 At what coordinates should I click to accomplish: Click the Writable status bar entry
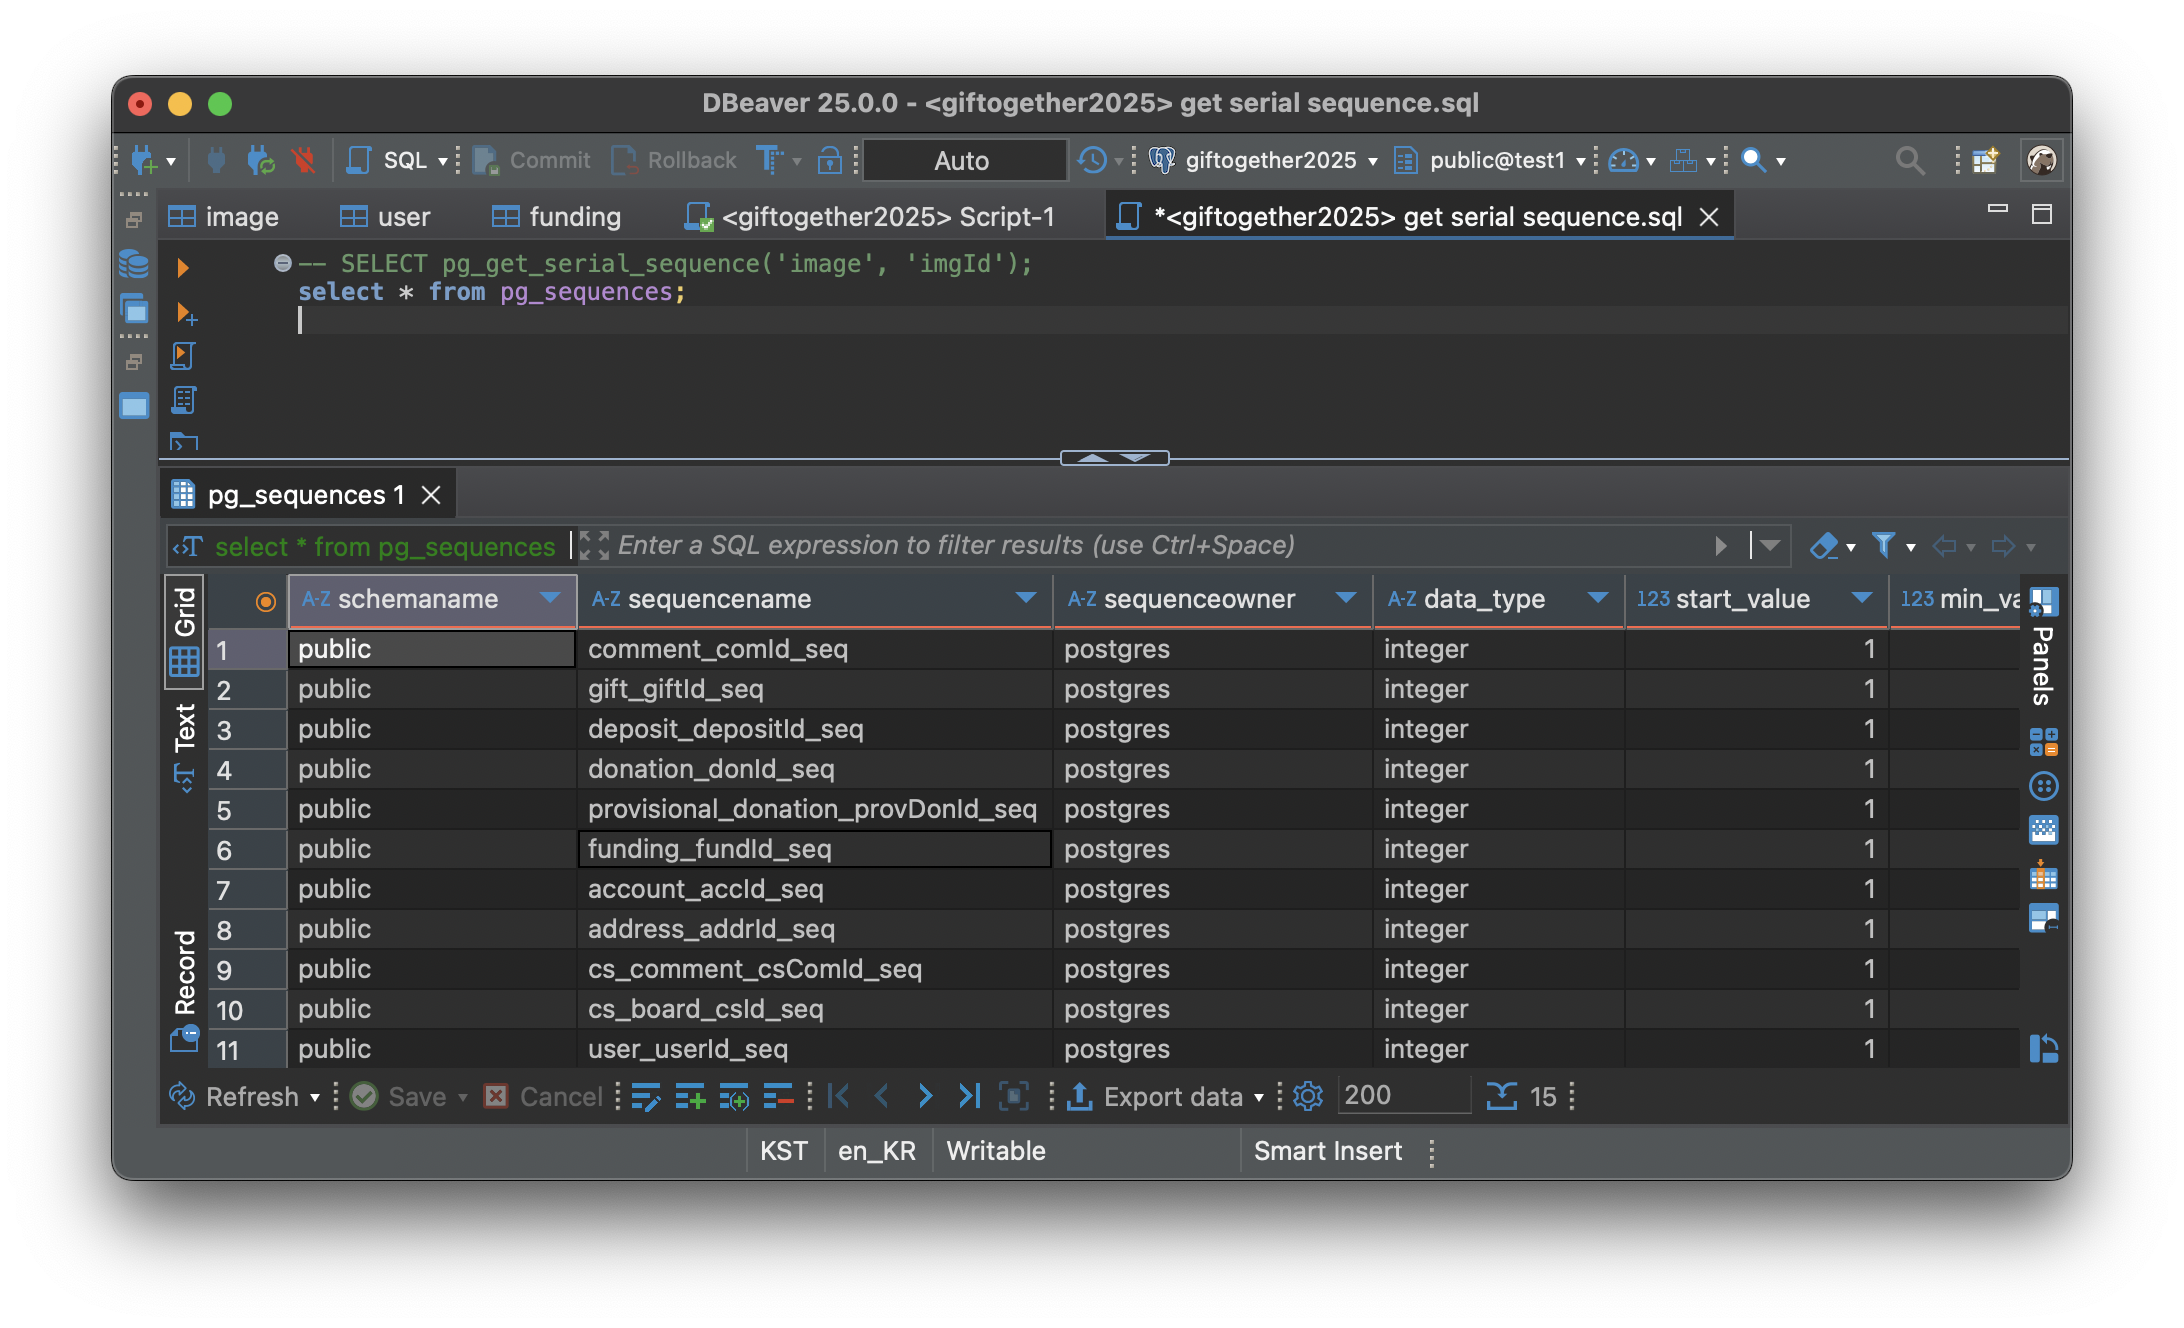click(x=996, y=1151)
